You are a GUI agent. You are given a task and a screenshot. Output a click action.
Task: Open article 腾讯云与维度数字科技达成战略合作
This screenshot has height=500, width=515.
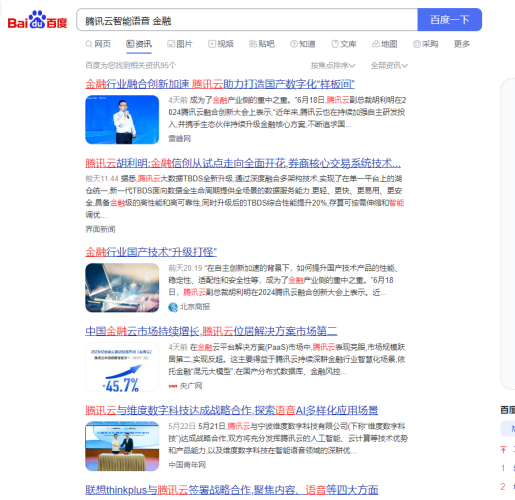pyautogui.click(x=232, y=410)
